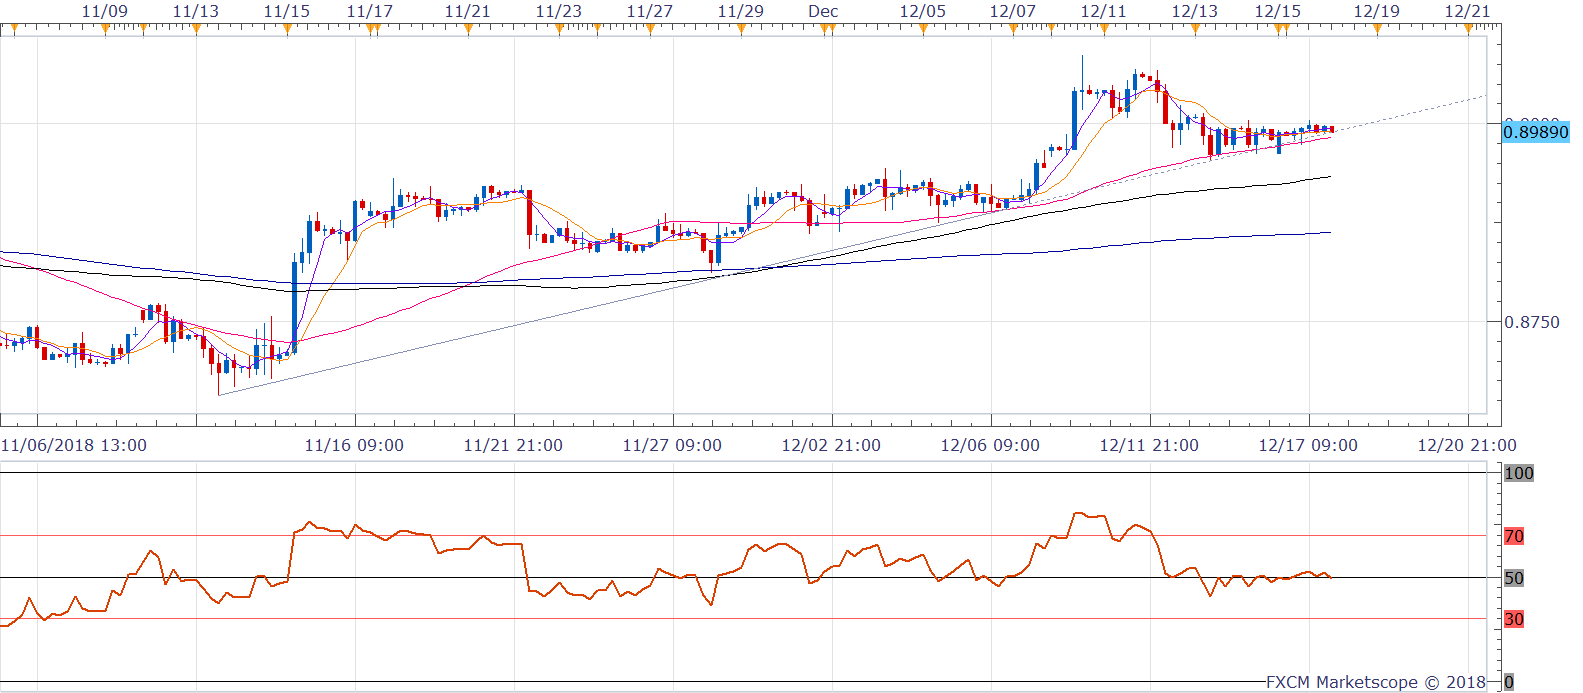Click the 12/17 09:00 timestamp label

(x=1308, y=445)
